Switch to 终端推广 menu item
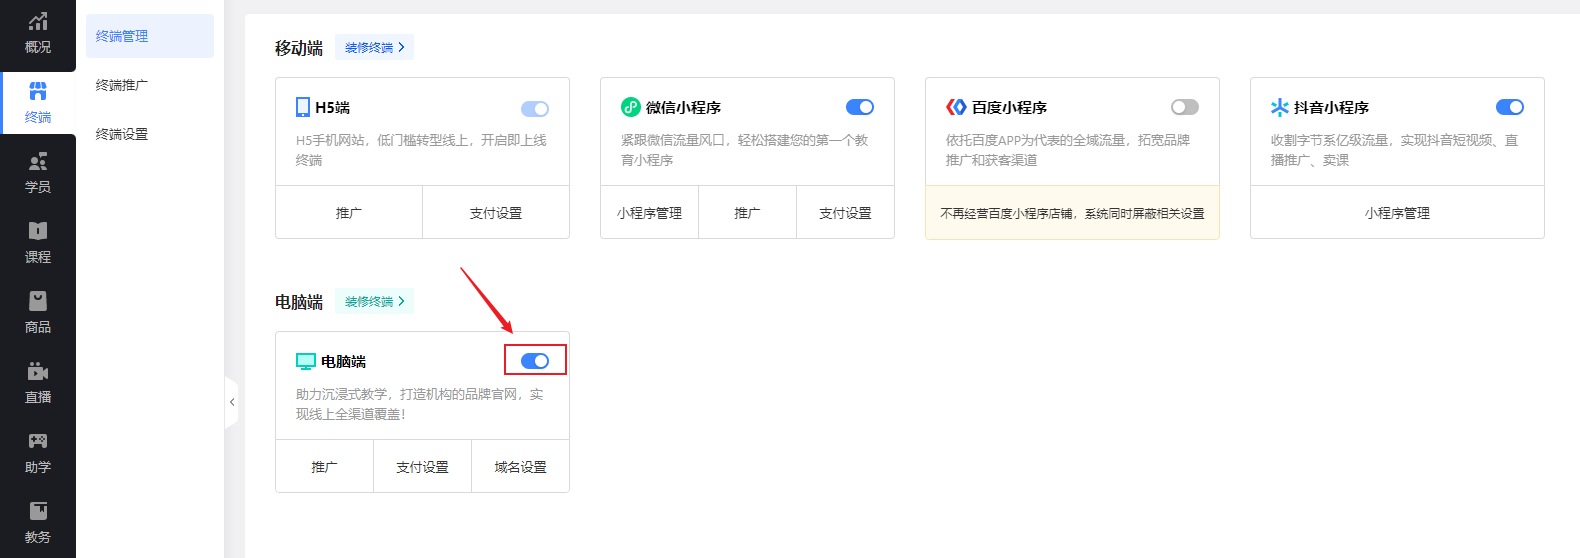 click(x=122, y=85)
